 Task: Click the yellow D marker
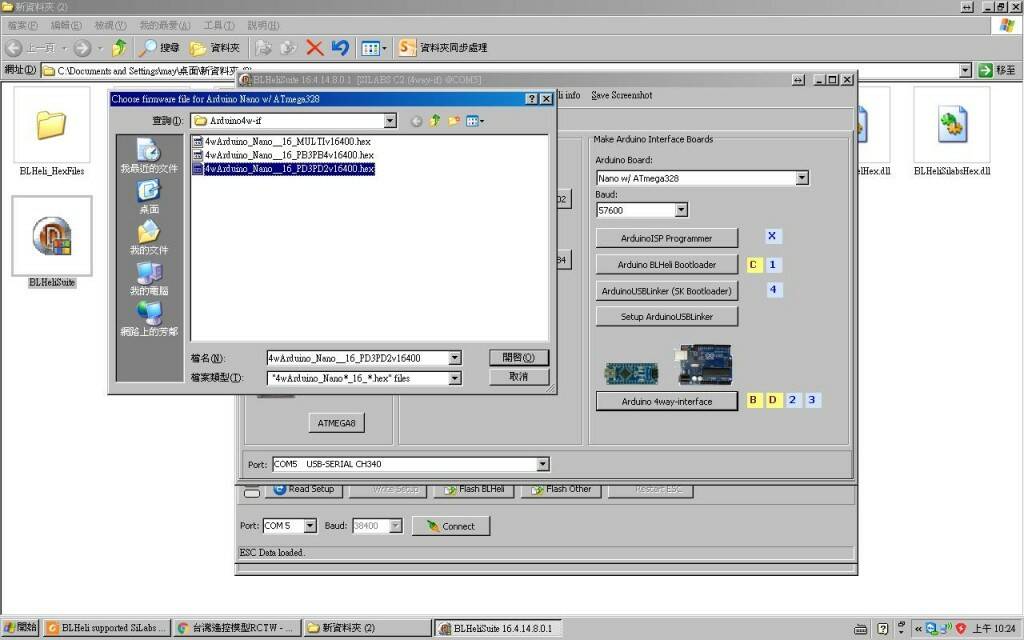(x=773, y=400)
